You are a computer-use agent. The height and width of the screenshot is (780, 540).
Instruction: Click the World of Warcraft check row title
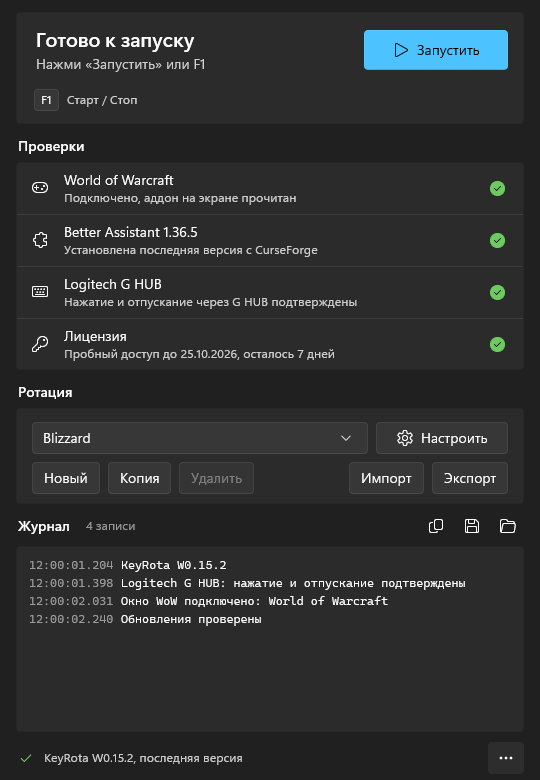[119, 180]
